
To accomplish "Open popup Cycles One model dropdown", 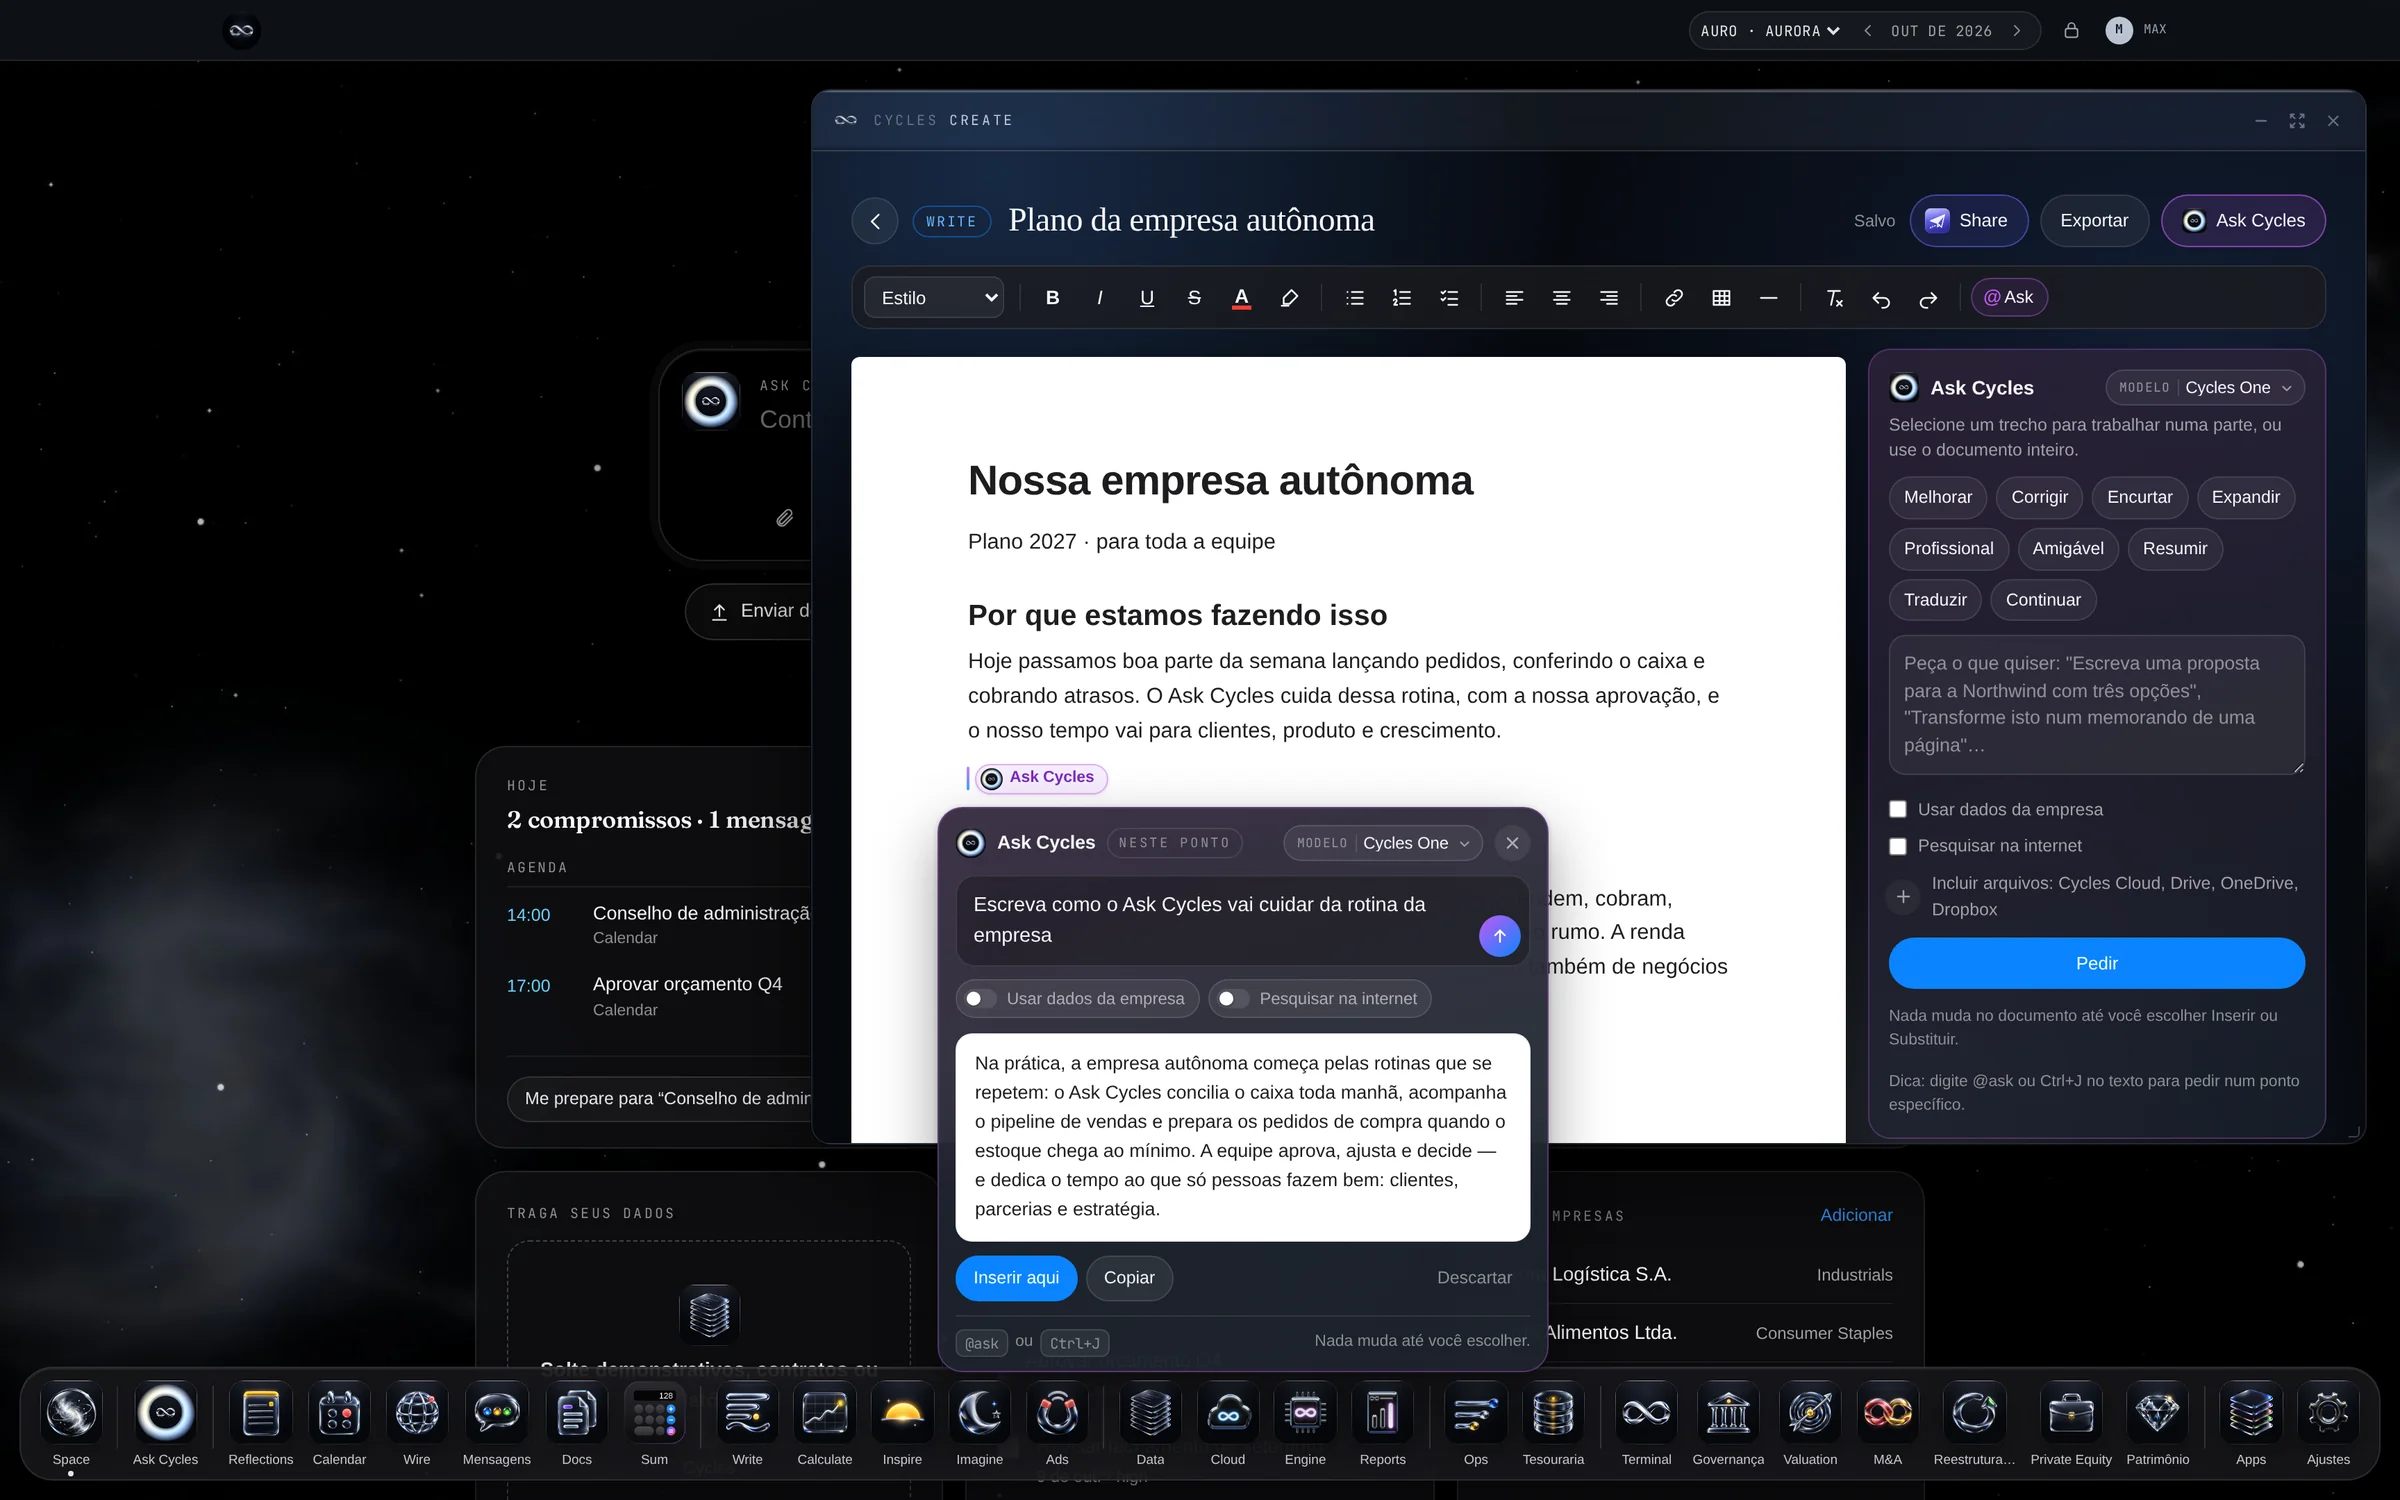I will pyautogui.click(x=1383, y=843).
